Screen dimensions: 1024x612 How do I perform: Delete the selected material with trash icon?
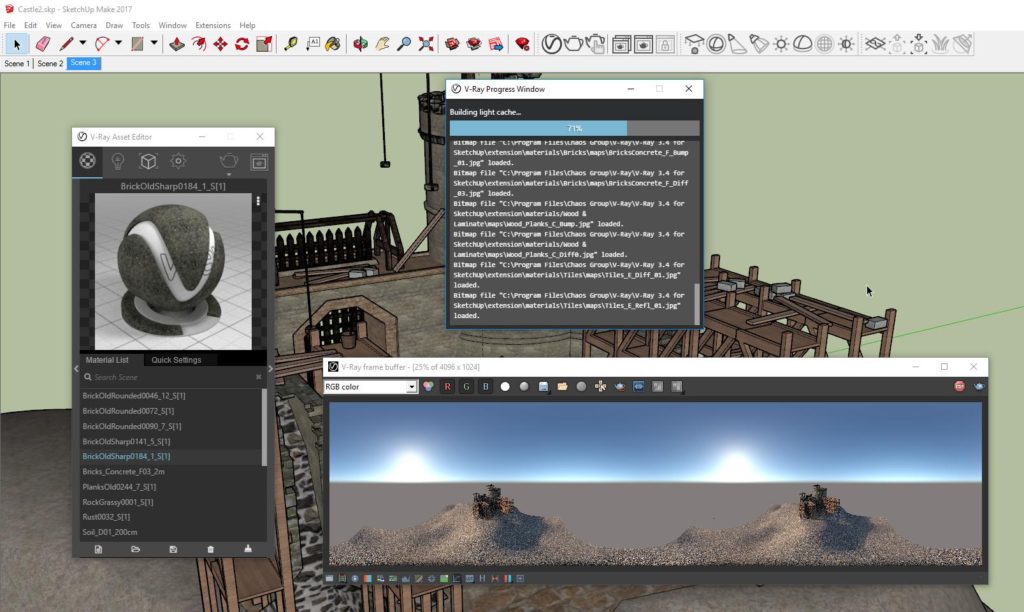pos(210,549)
